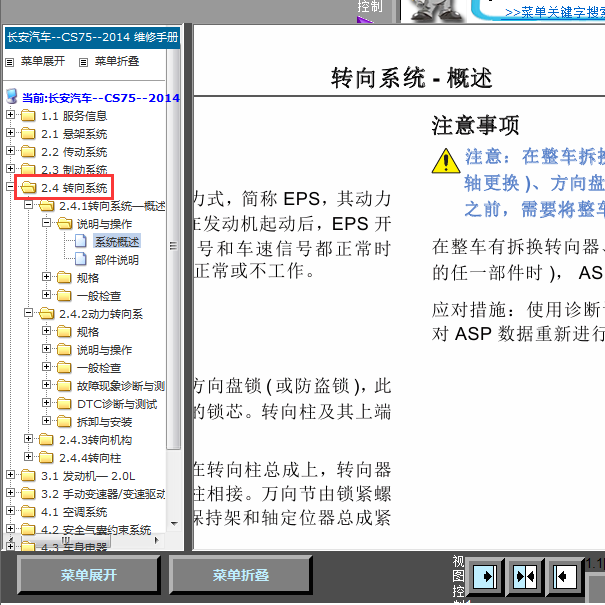The image size is (605, 605).
Task: Collapse the 2.4.2动力转向系 node
Action: click(x=29, y=313)
